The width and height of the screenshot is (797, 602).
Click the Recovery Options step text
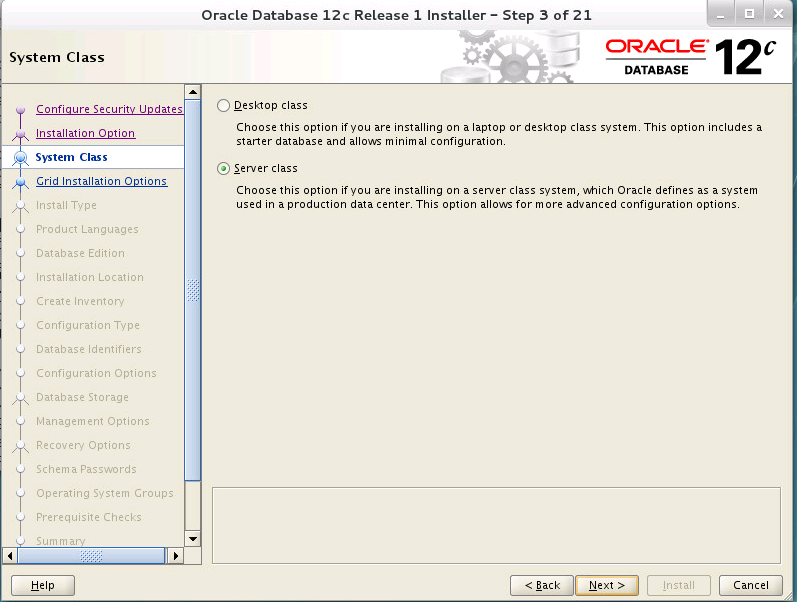[83, 445]
